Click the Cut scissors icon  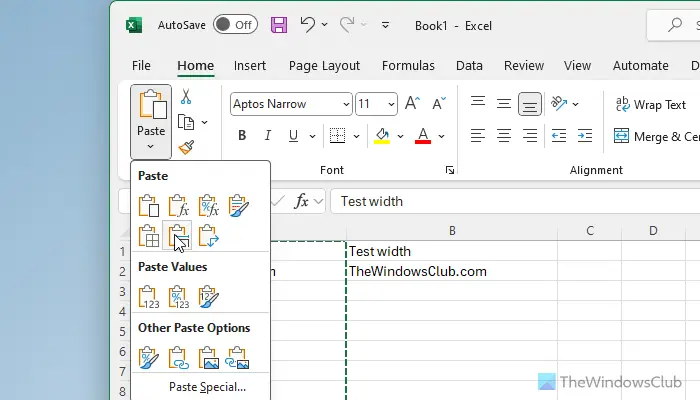pos(186,96)
